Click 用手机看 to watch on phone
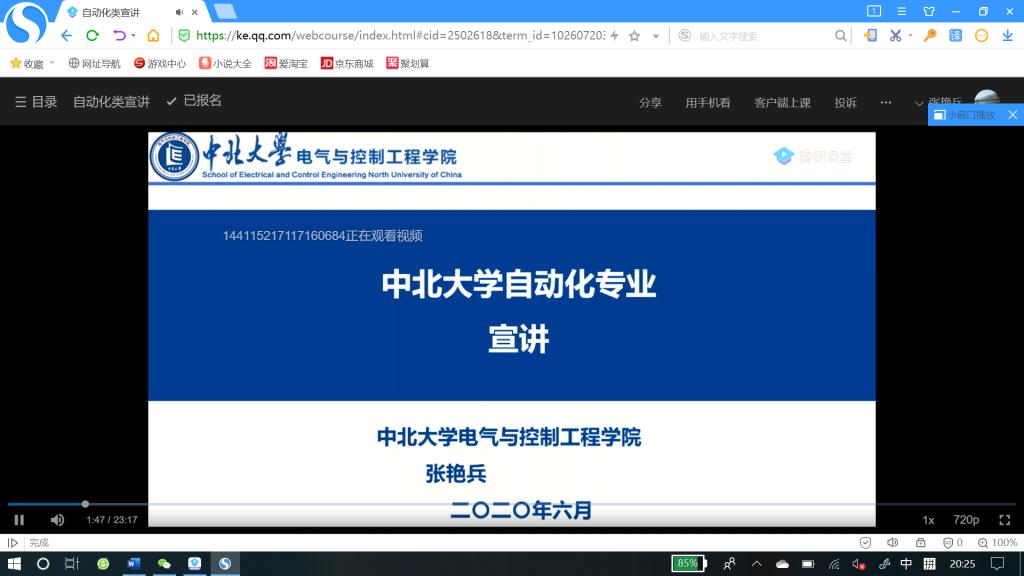This screenshot has width=1024, height=576. [707, 103]
